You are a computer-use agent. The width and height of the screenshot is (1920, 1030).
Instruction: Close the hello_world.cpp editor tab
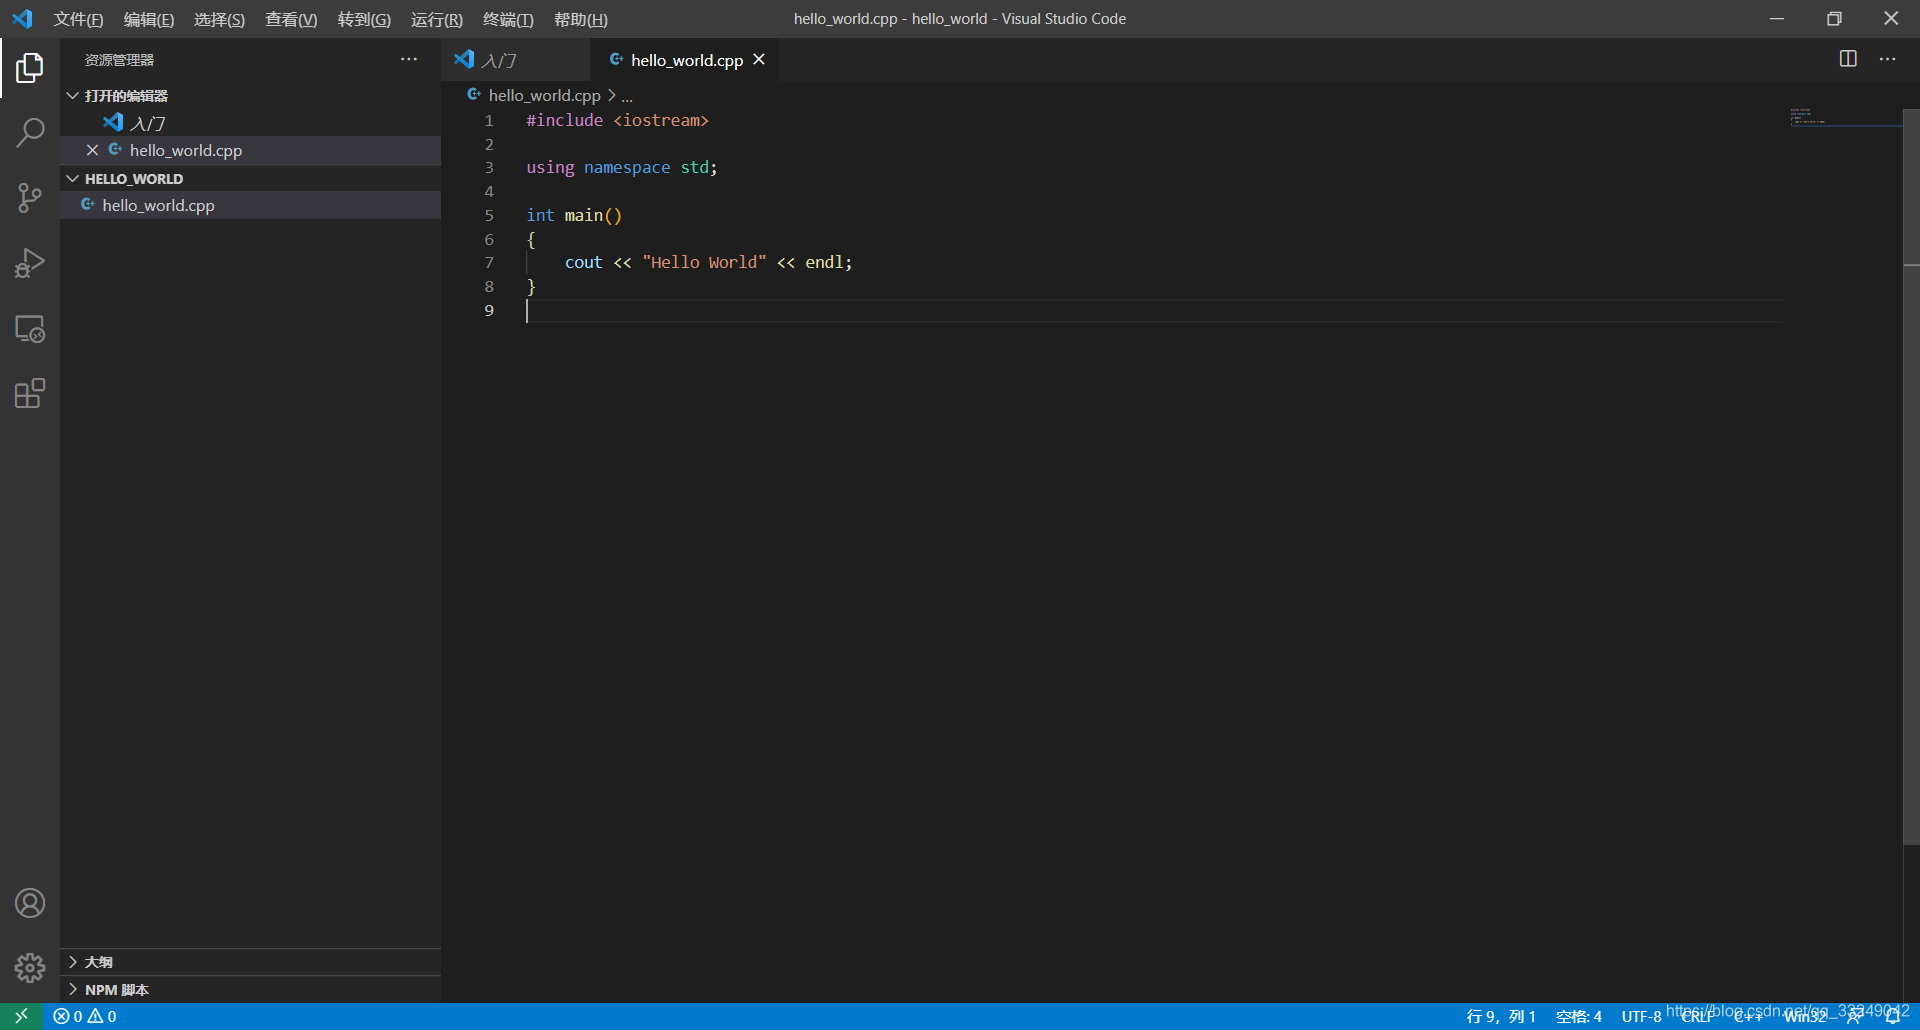click(x=759, y=60)
